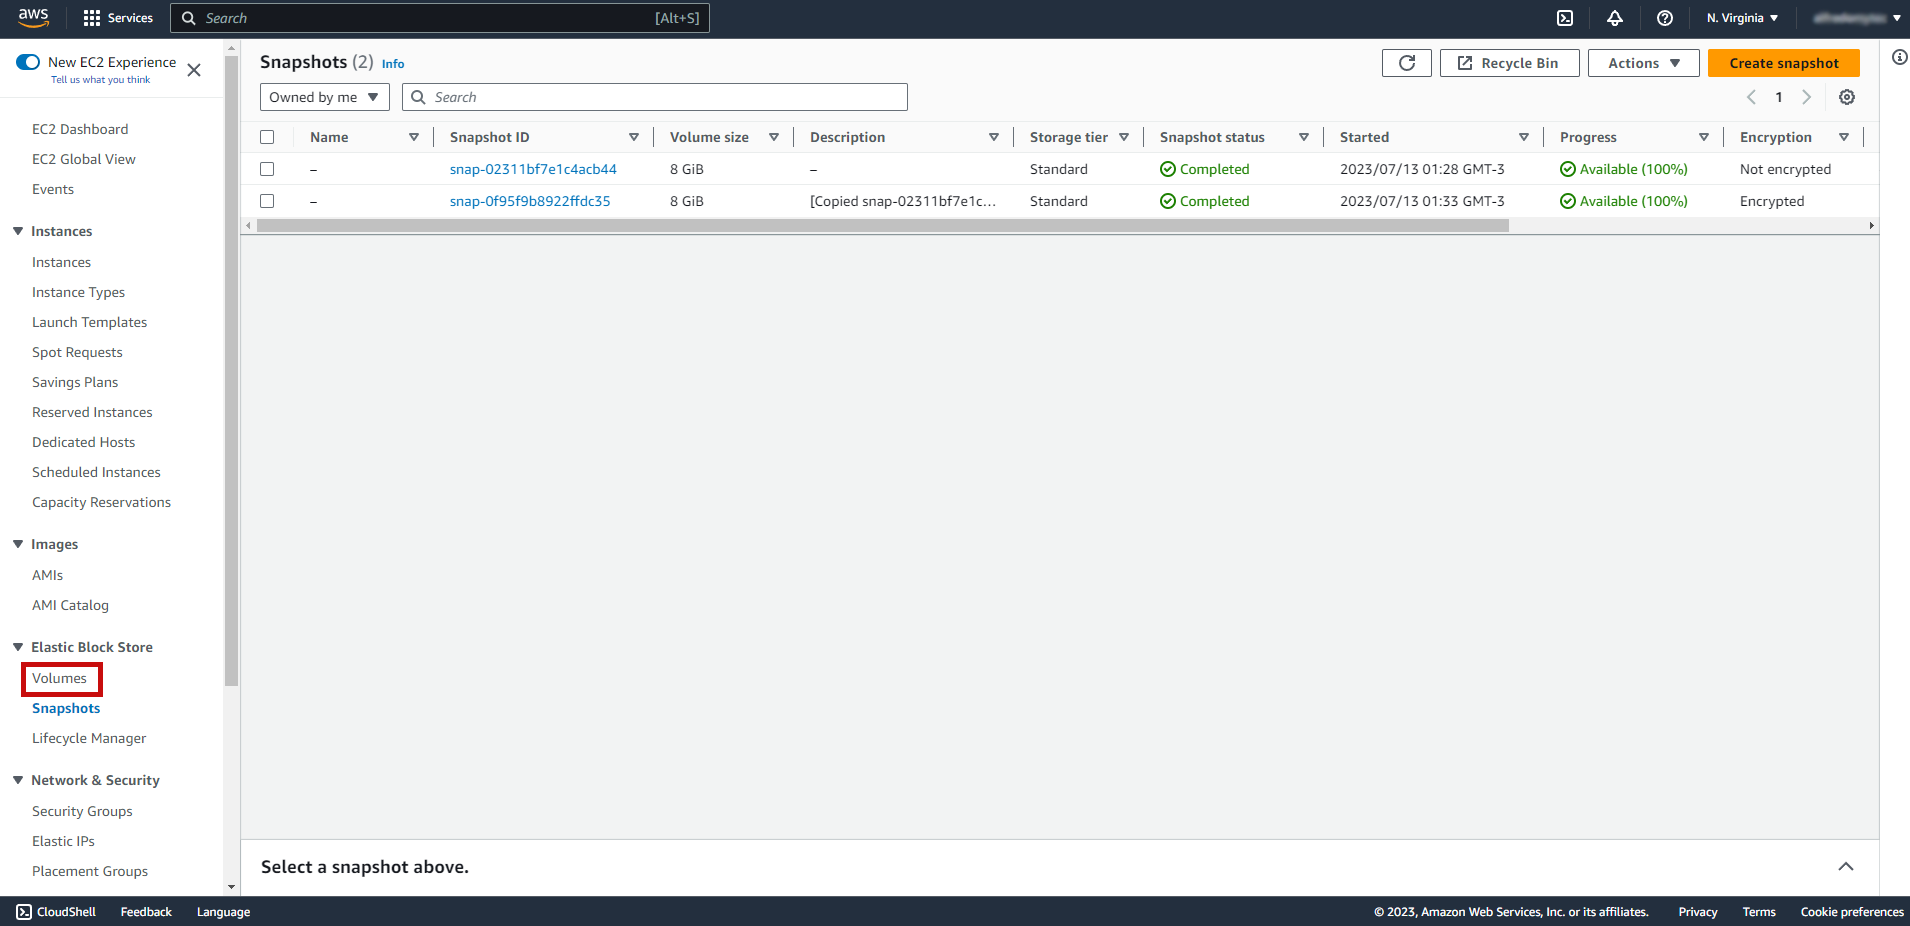Check snapshot snap-0f95f9b8922ffdc35 row

pyautogui.click(x=267, y=201)
